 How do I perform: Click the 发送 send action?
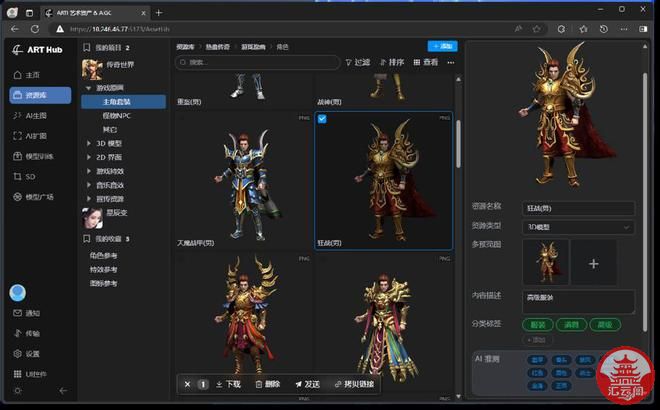307,384
